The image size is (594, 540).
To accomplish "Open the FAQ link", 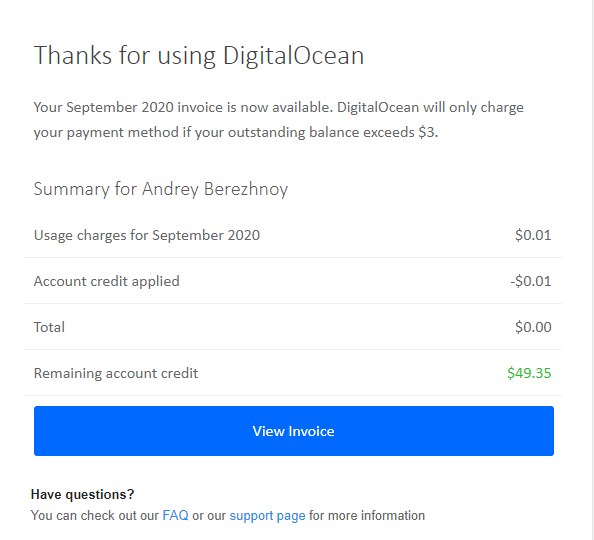I will [x=175, y=515].
